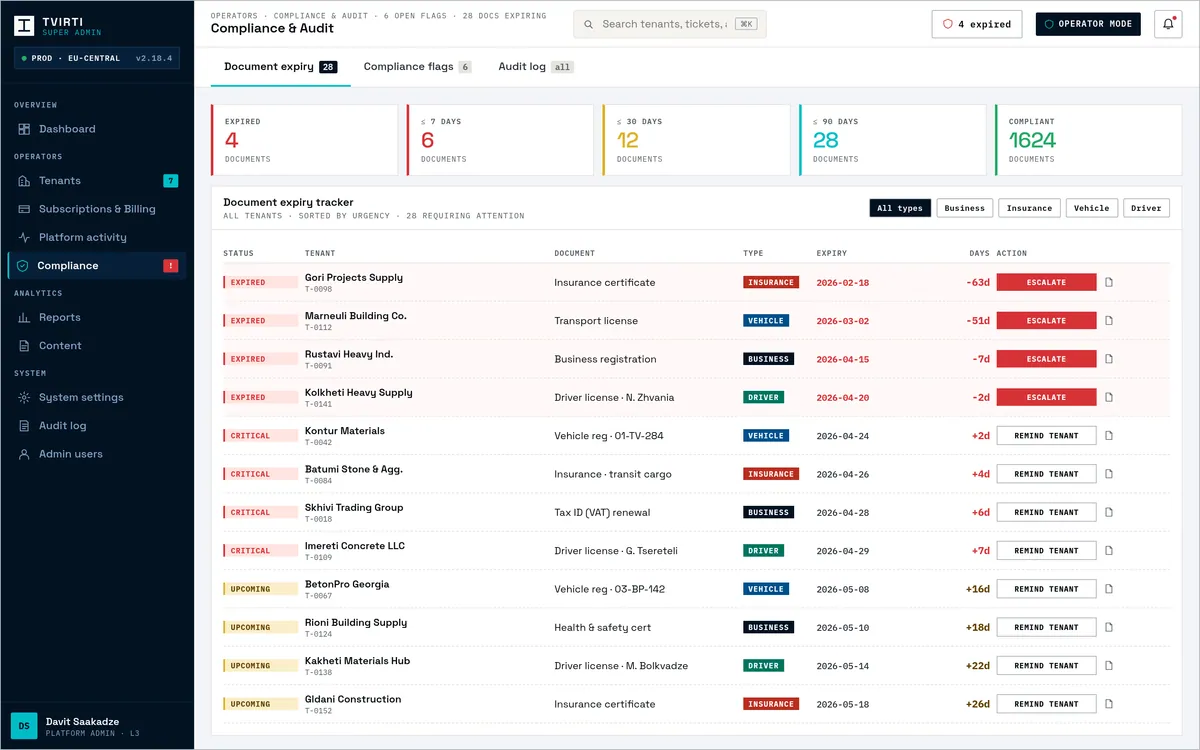Open document icon for Kakheti Materials Hub
Screen dimensions: 1200x750
pyautogui.click(x=1109, y=666)
